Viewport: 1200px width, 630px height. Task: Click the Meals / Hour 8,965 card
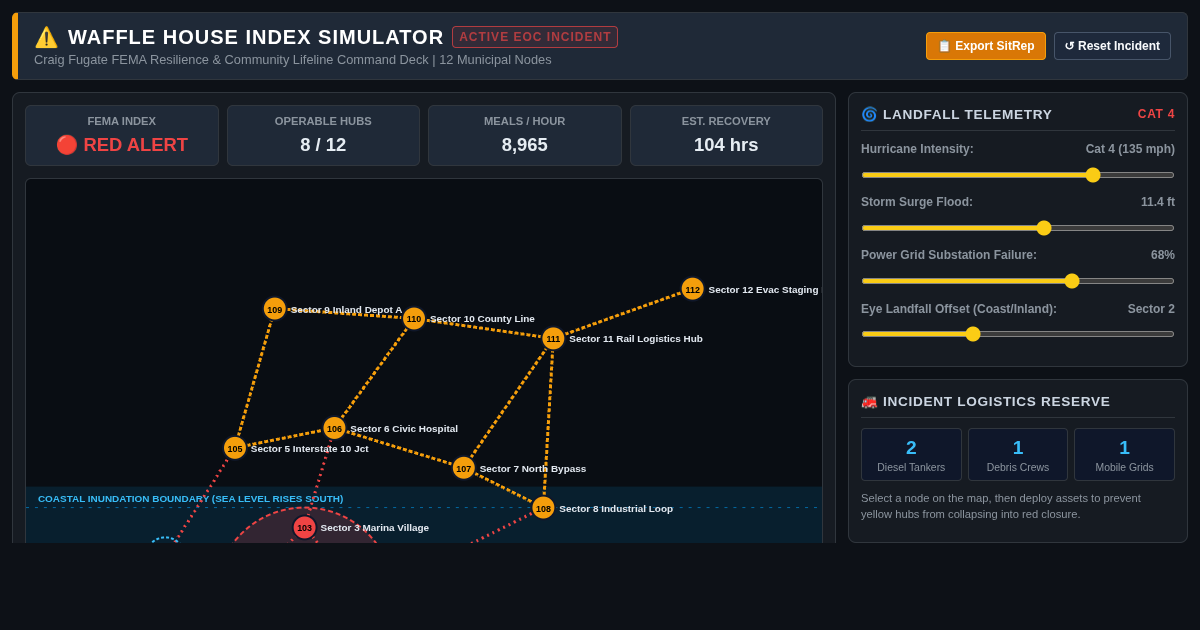coord(525,136)
